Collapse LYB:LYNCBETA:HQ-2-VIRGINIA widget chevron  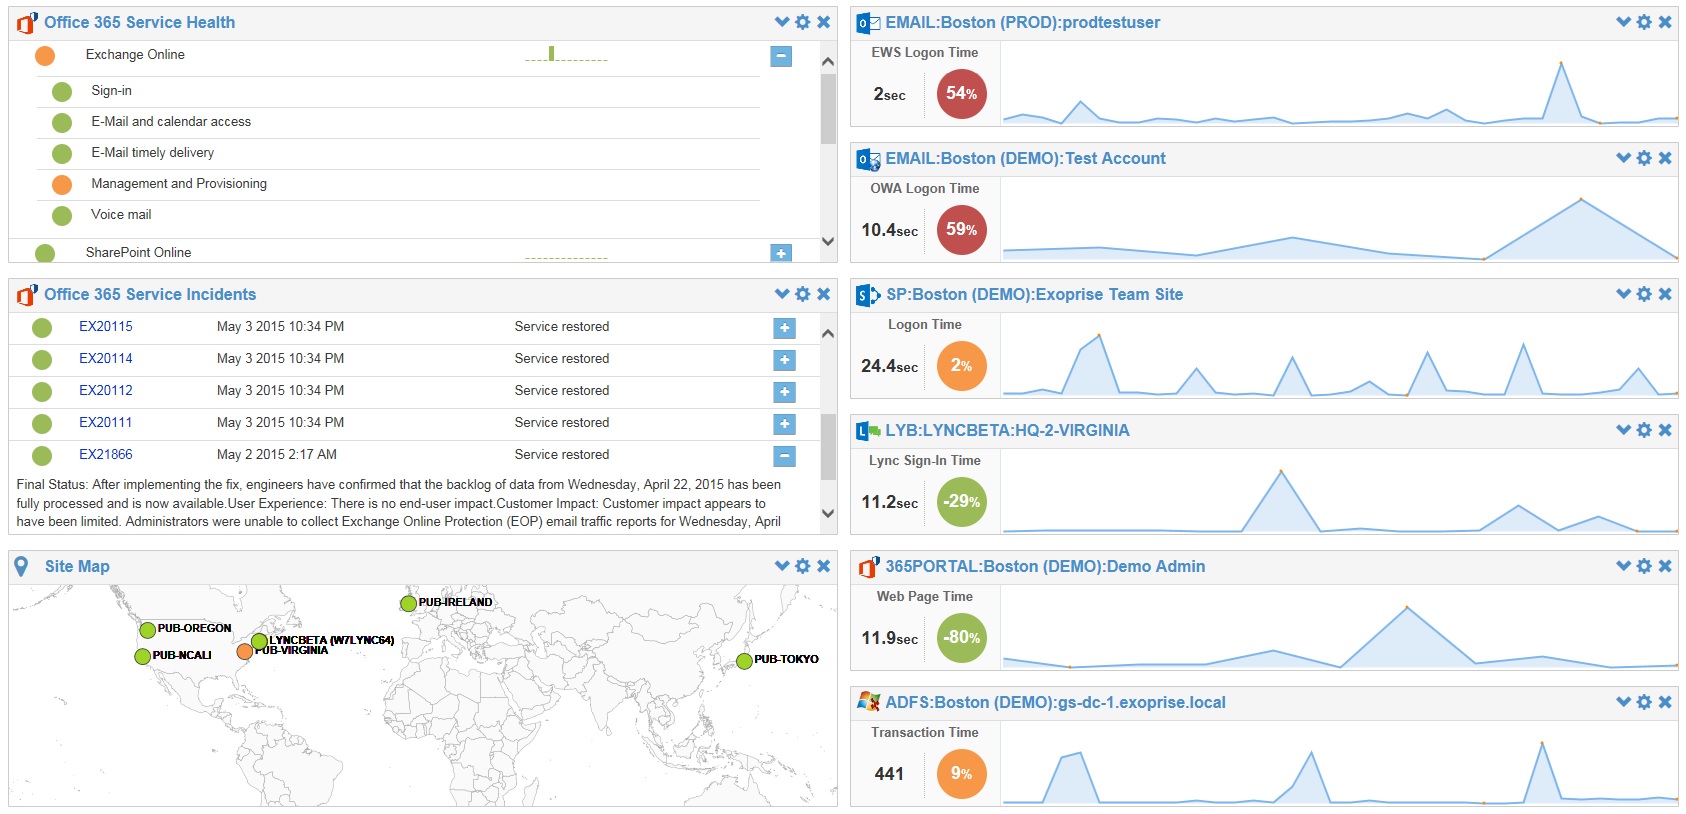point(1624,430)
